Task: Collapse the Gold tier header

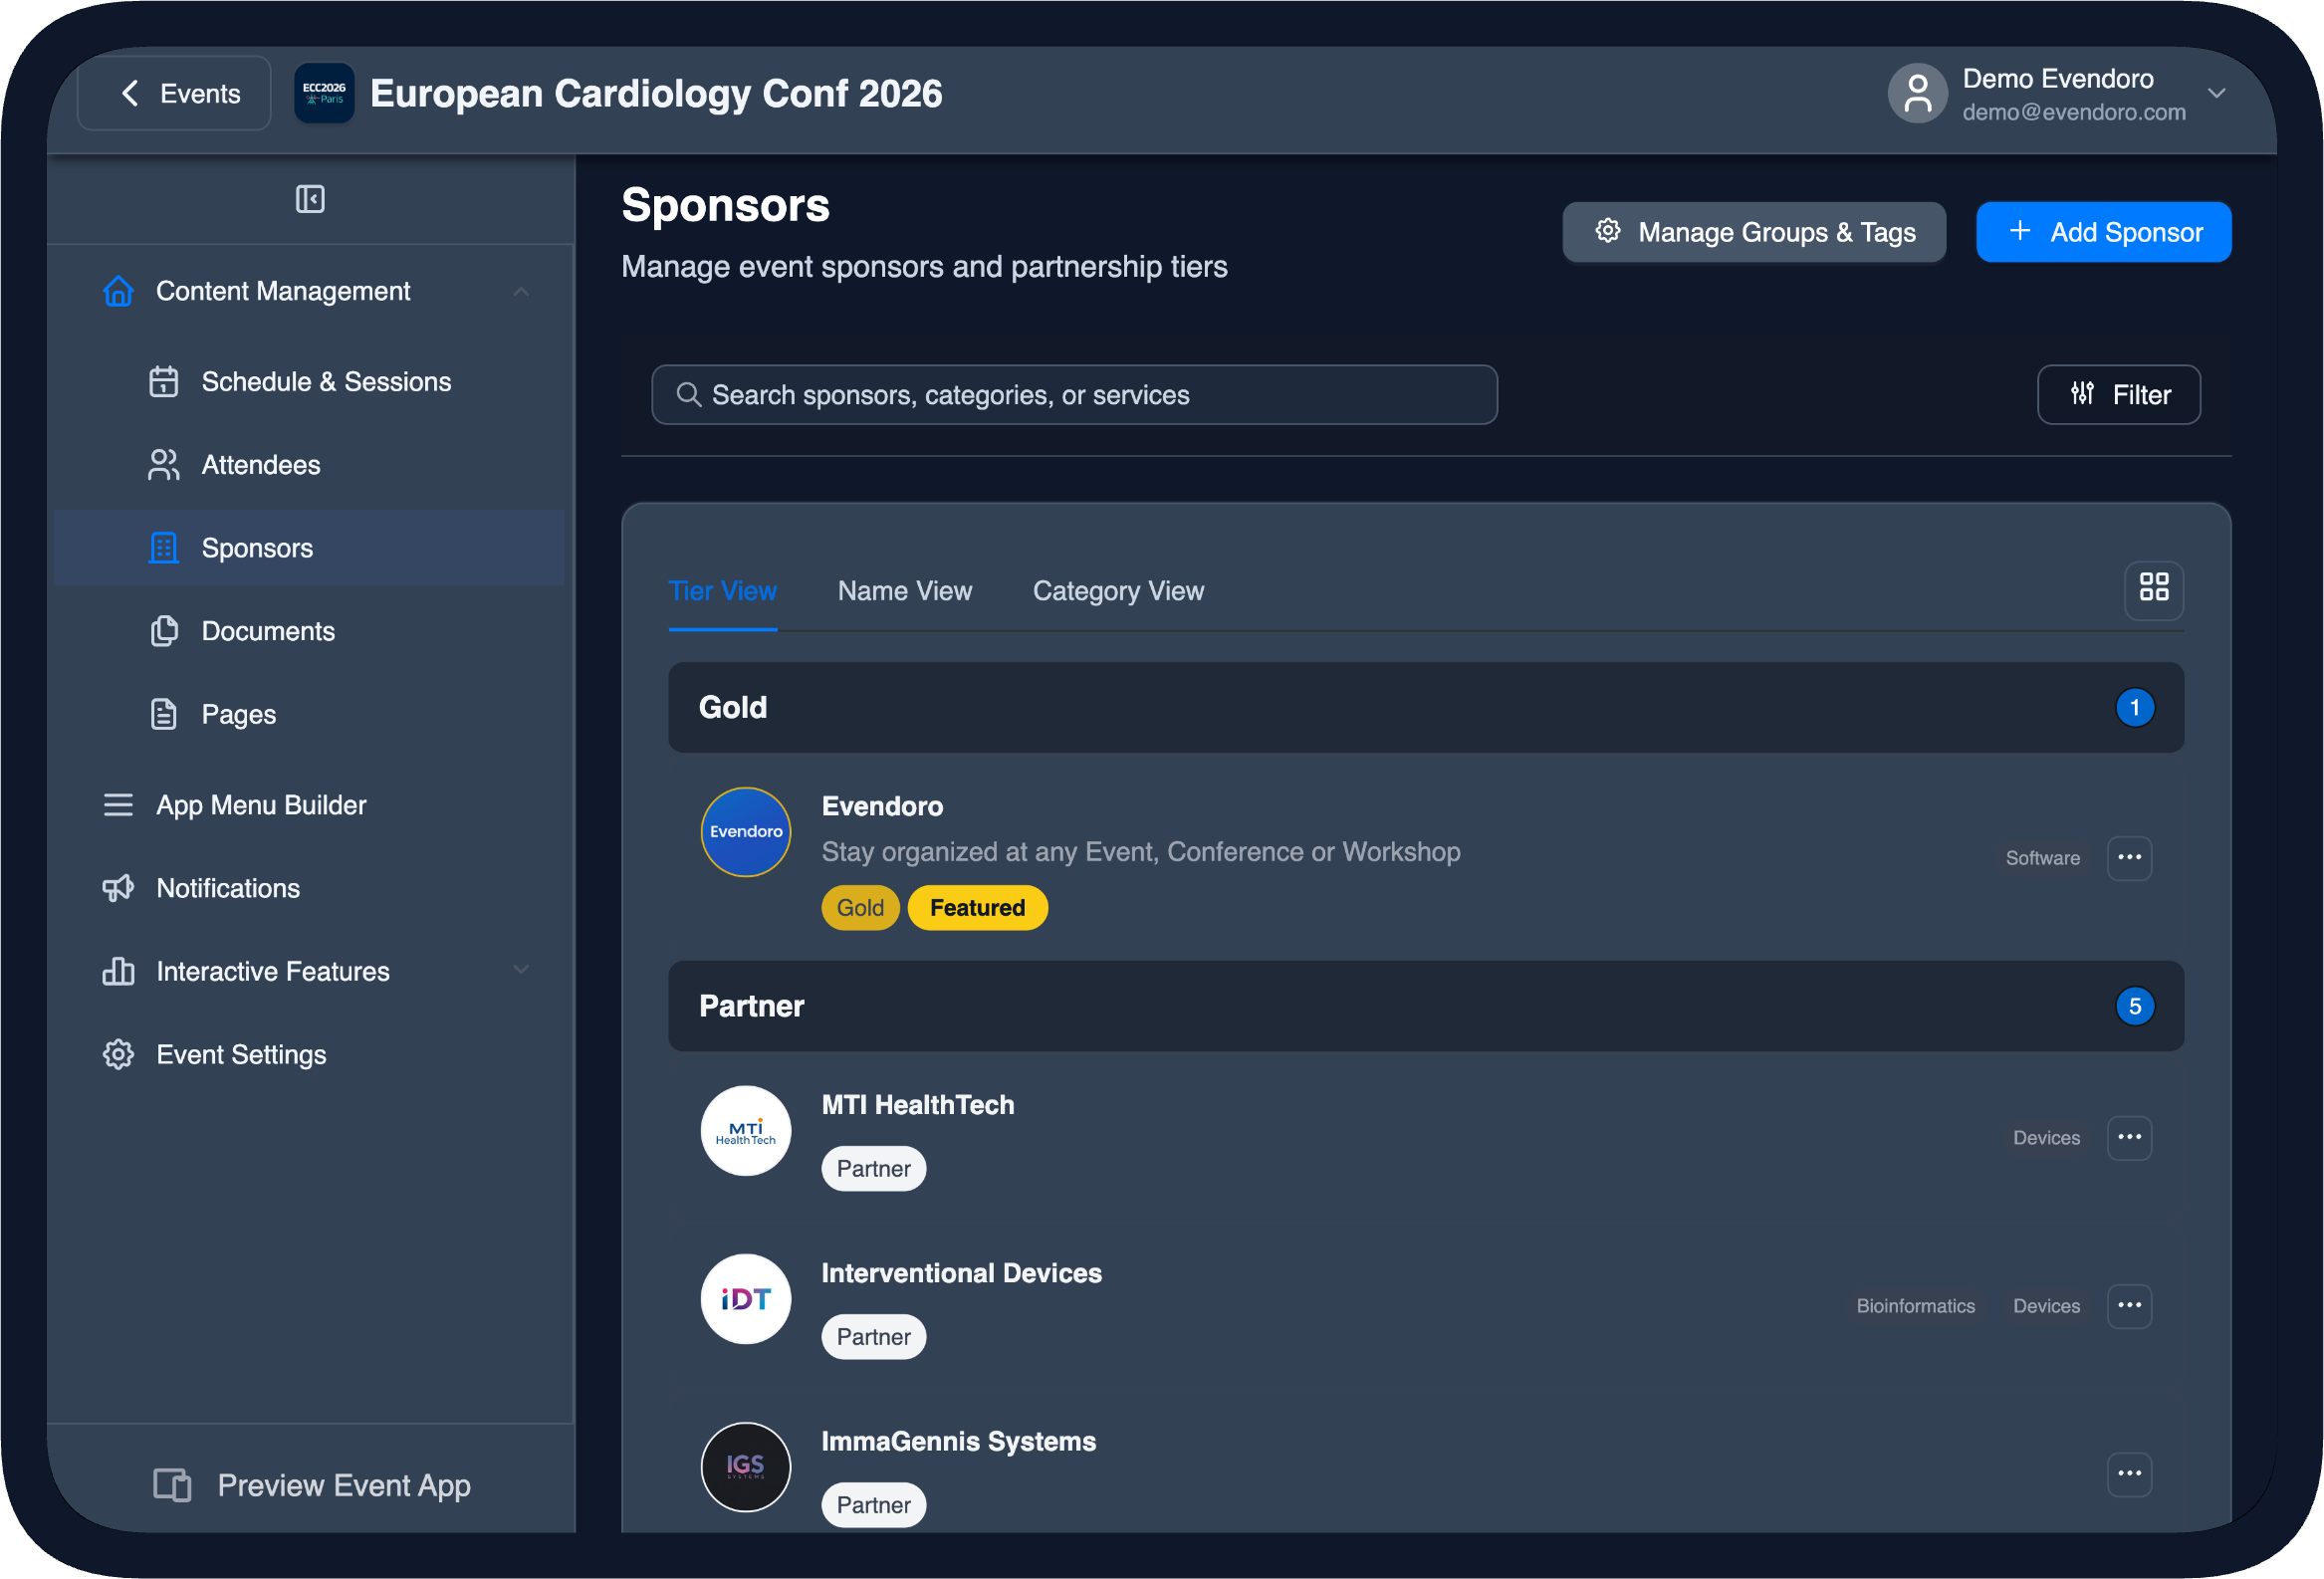Action: [1425, 708]
